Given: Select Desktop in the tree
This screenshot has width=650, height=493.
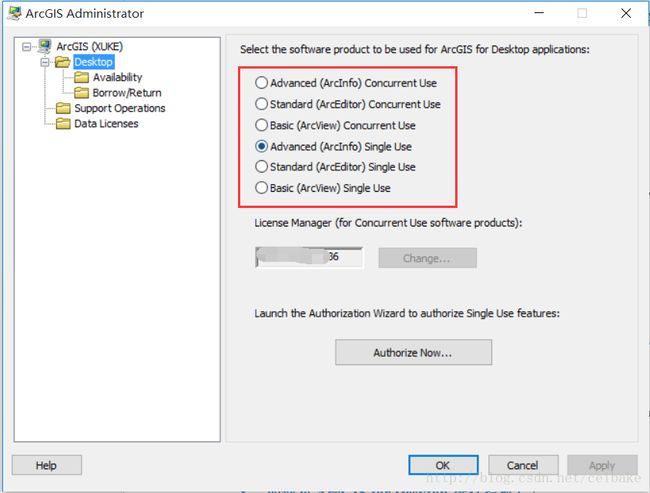Looking at the screenshot, I should coord(93,62).
